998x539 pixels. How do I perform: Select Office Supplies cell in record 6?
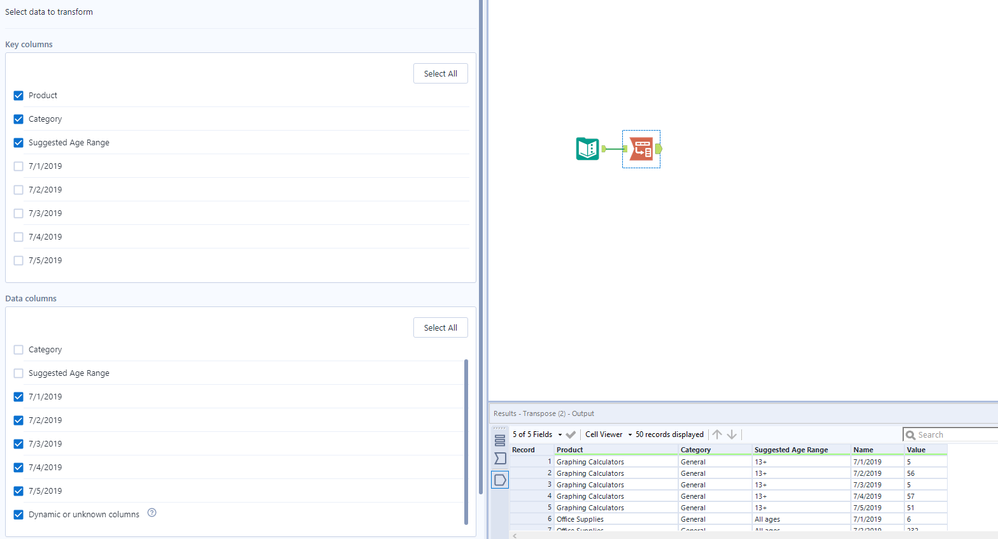(x=616, y=519)
